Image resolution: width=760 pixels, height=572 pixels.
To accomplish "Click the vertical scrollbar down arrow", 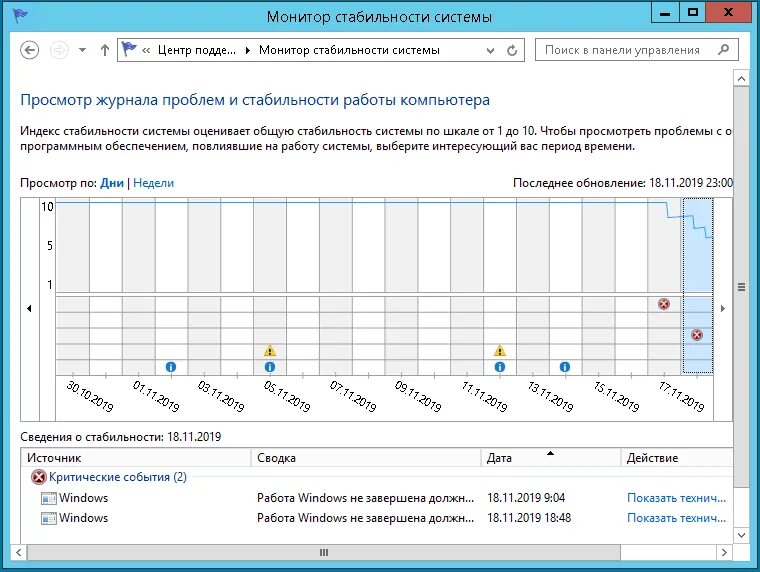I will tap(741, 535).
